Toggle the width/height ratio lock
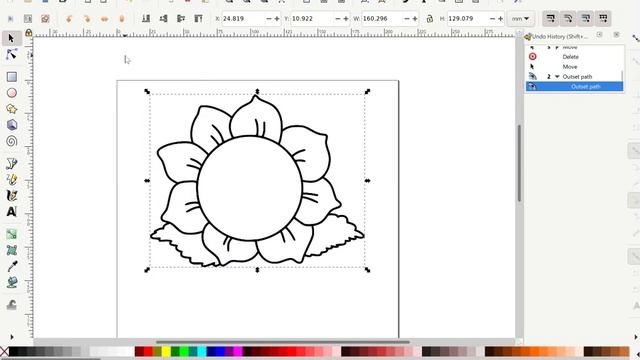640x360 pixels. coord(429,19)
